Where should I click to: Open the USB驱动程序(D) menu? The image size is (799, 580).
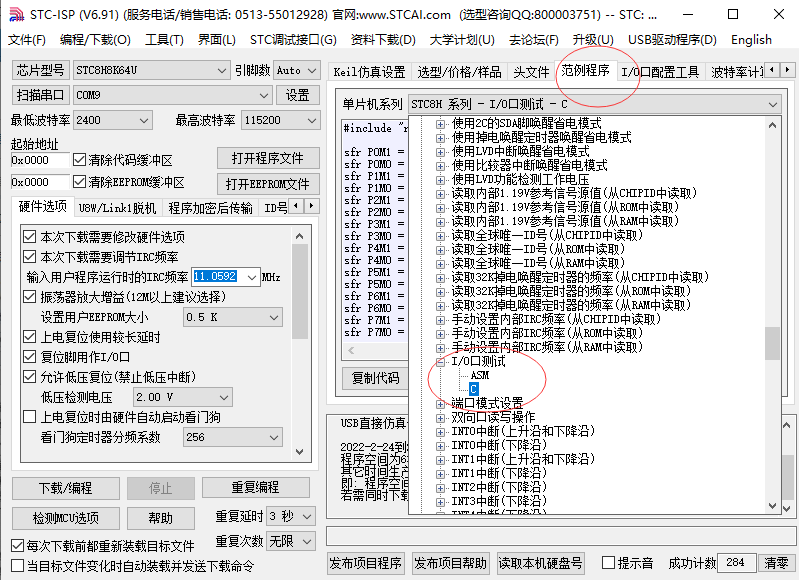click(x=672, y=40)
